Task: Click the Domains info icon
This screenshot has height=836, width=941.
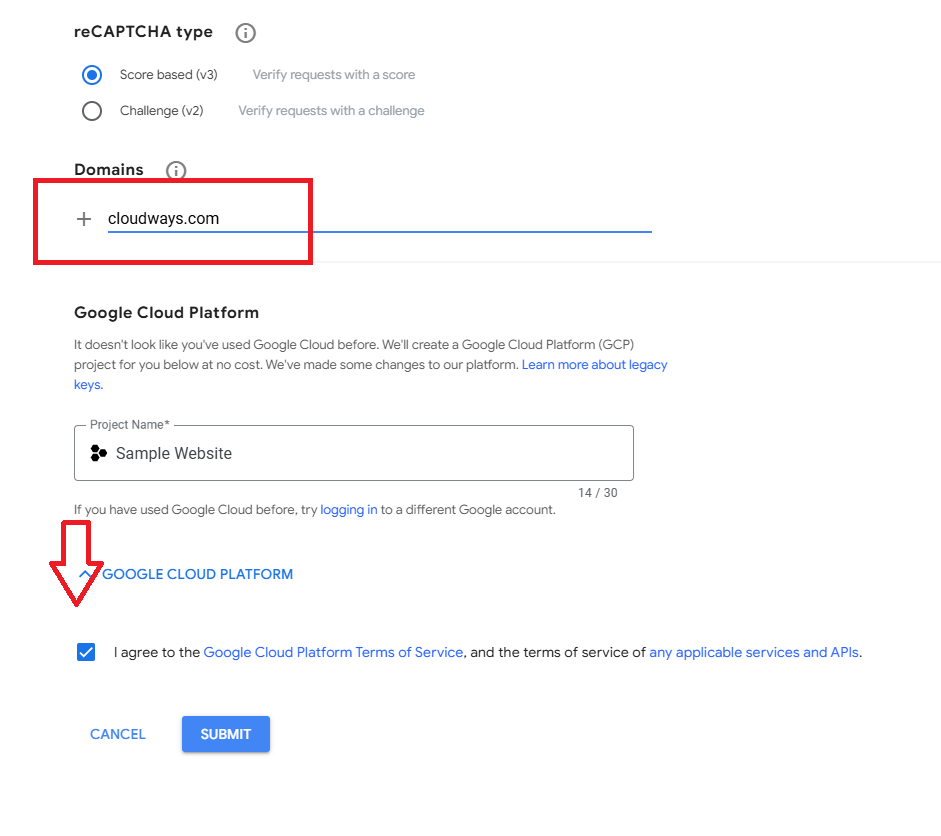Action: point(176,170)
